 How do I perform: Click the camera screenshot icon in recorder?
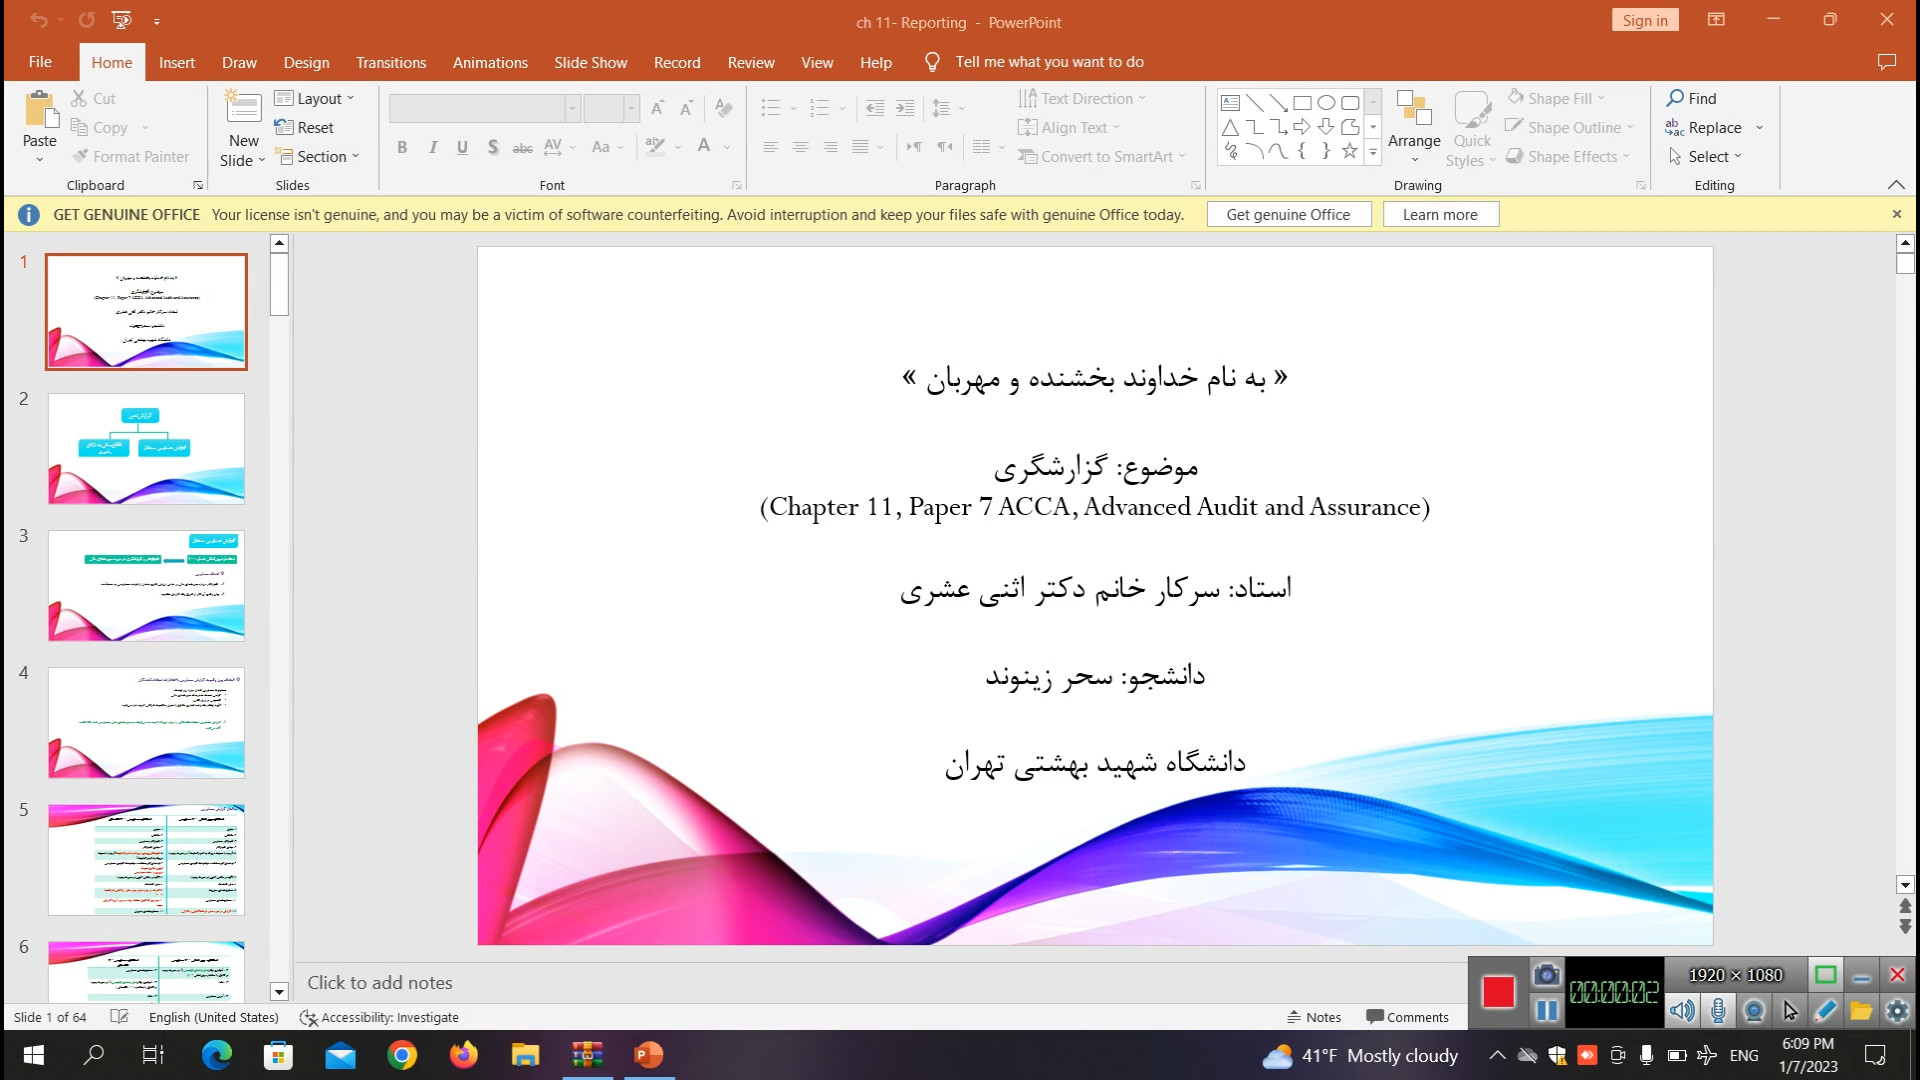[1546, 975]
